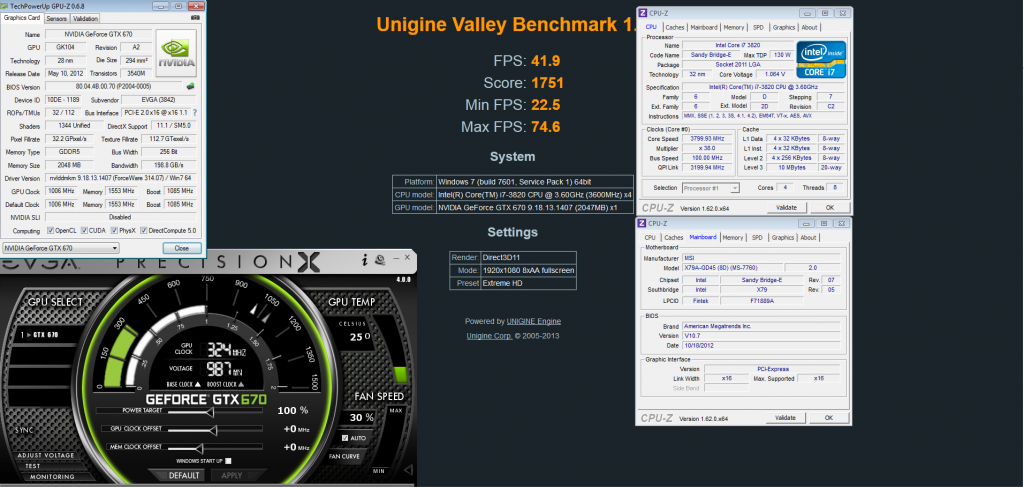Viewport: 1024px width, 487px height.
Task: Click the Base Clock triangle marker
Action: point(198,384)
